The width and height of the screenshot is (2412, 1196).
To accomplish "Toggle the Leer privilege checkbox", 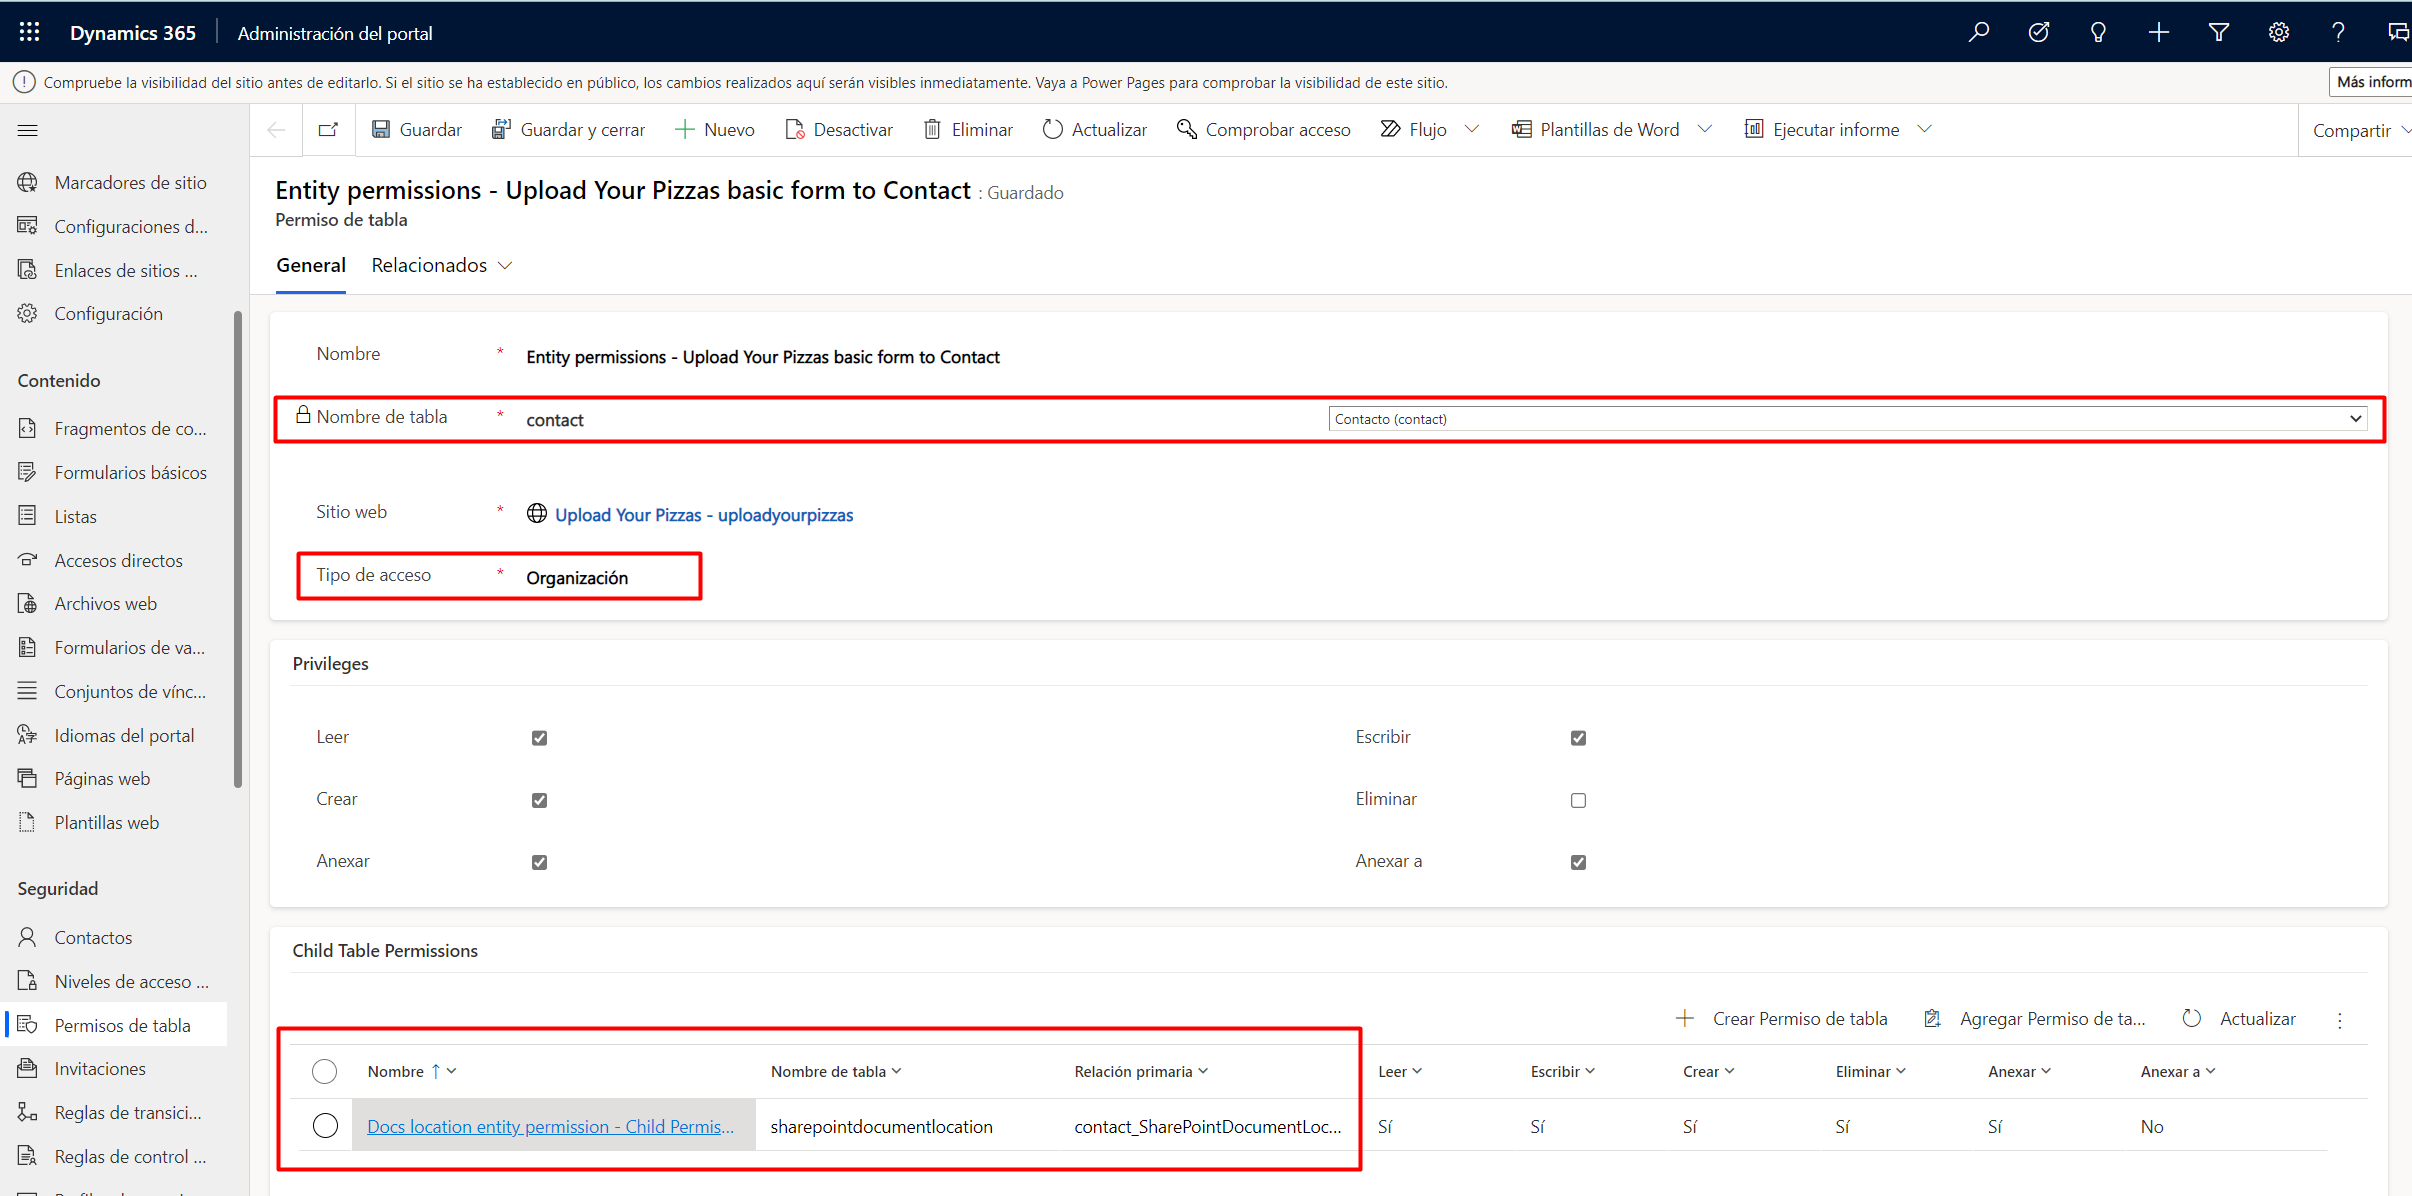I will click(539, 738).
